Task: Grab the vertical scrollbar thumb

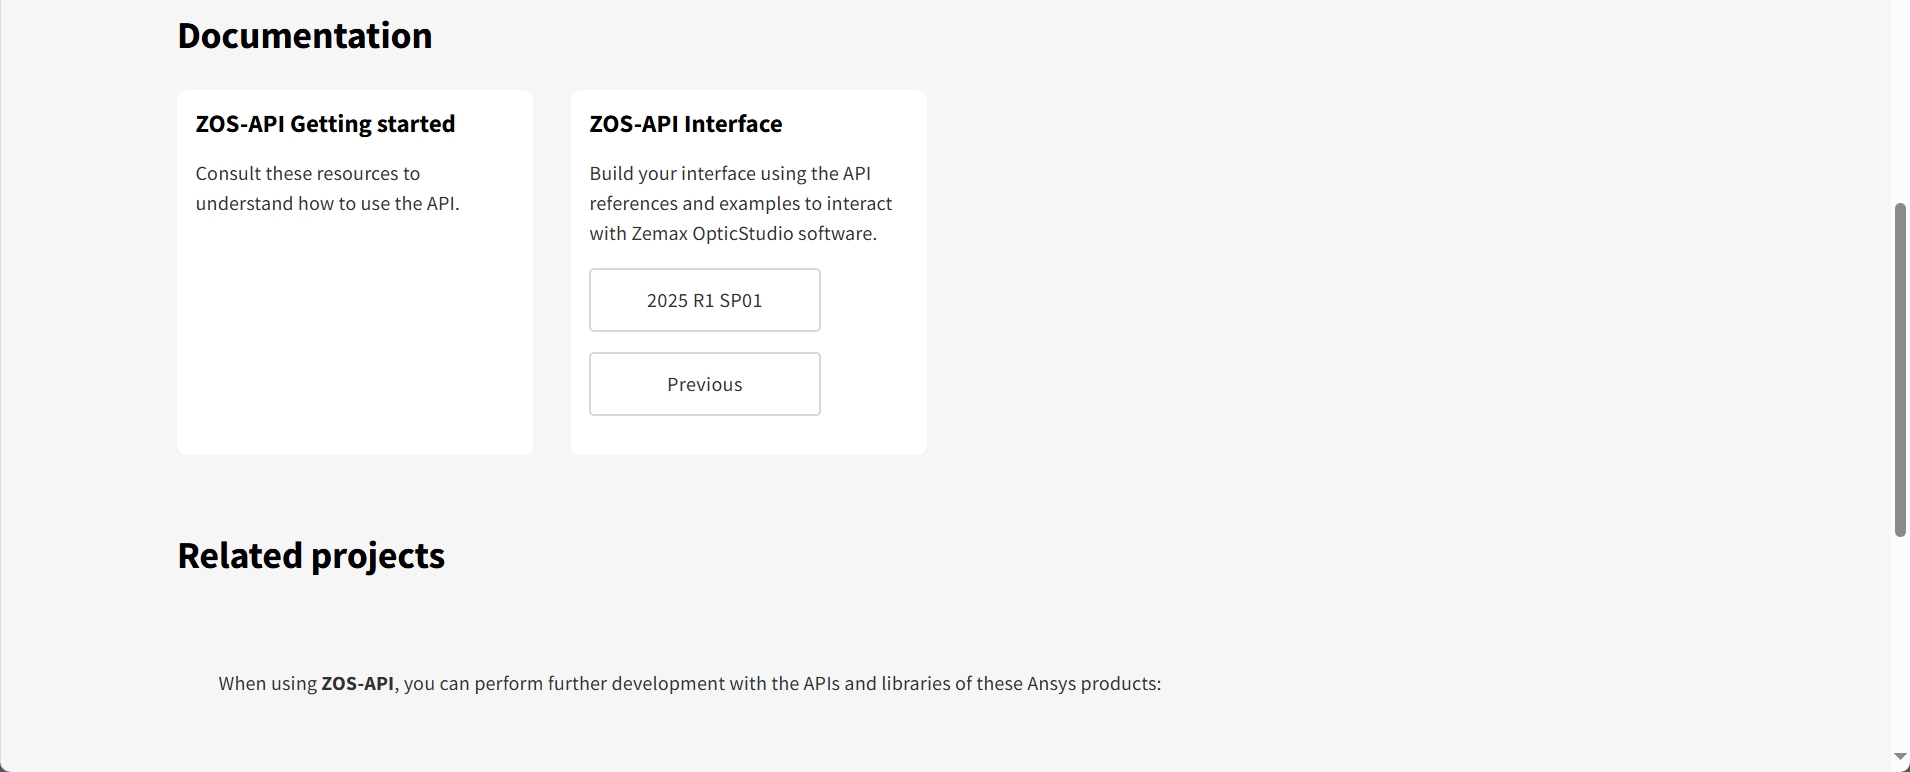Action: (1899, 370)
